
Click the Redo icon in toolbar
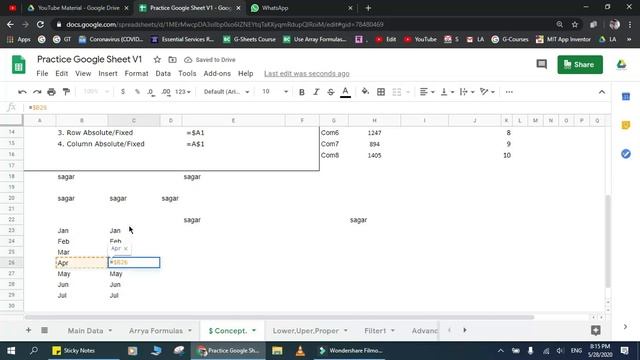[37, 92]
